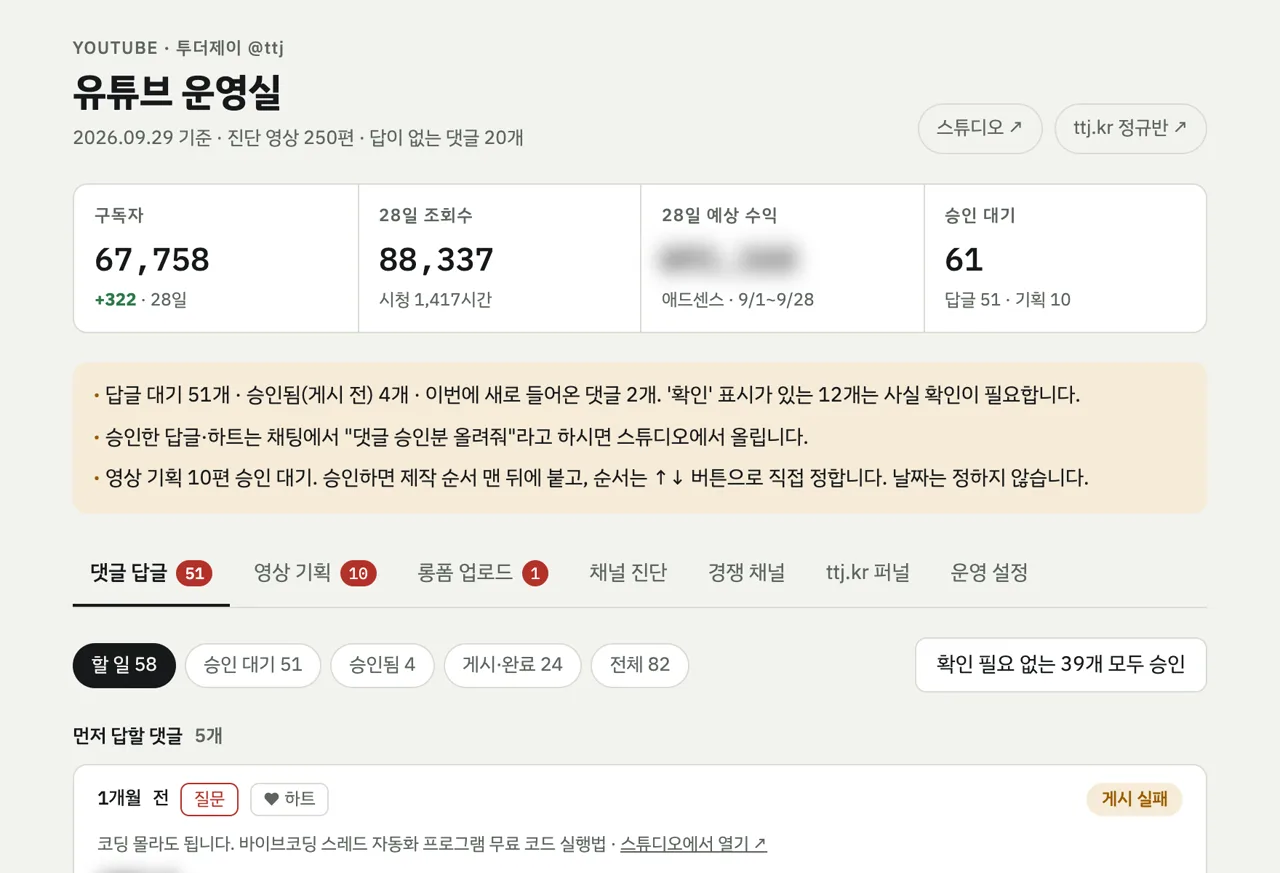Click the red 51 badge on 댓글 답글
The image size is (1280, 873).
[x=194, y=573]
